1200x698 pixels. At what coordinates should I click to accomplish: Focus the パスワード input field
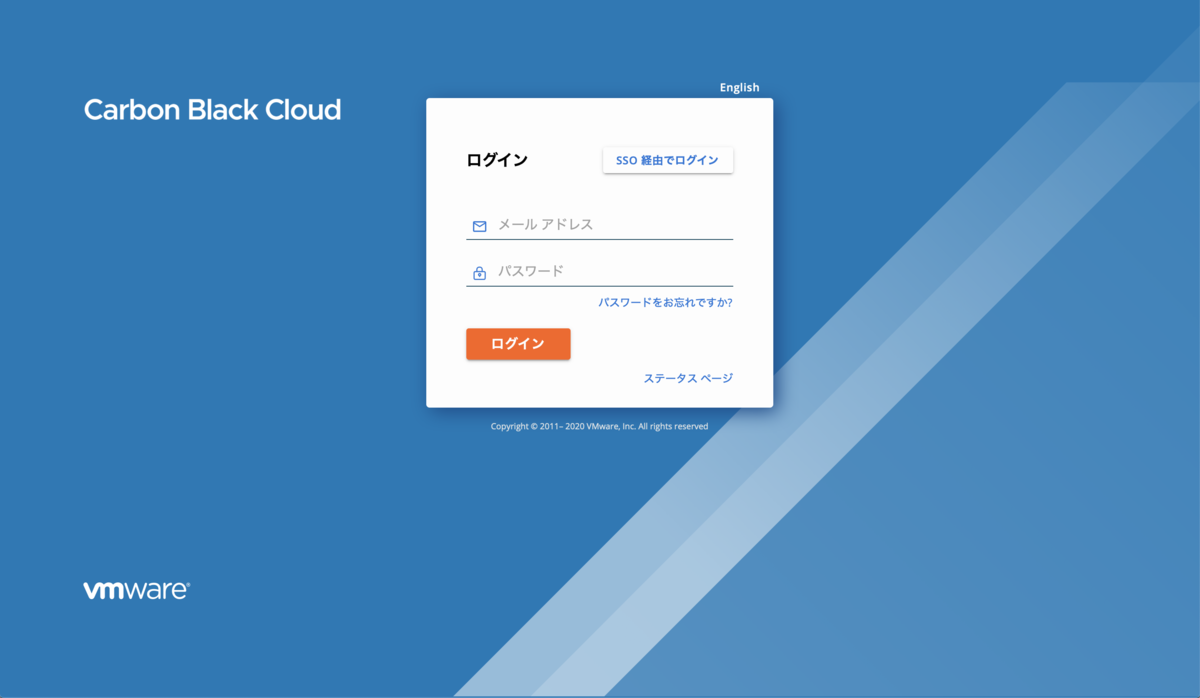click(600, 272)
